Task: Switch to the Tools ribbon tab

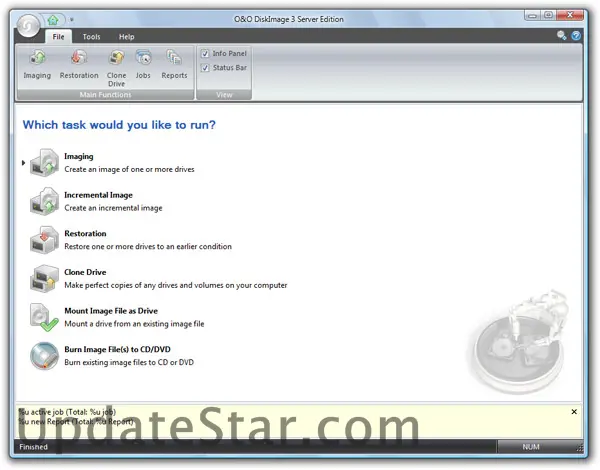Action: (x=91, y=37)
